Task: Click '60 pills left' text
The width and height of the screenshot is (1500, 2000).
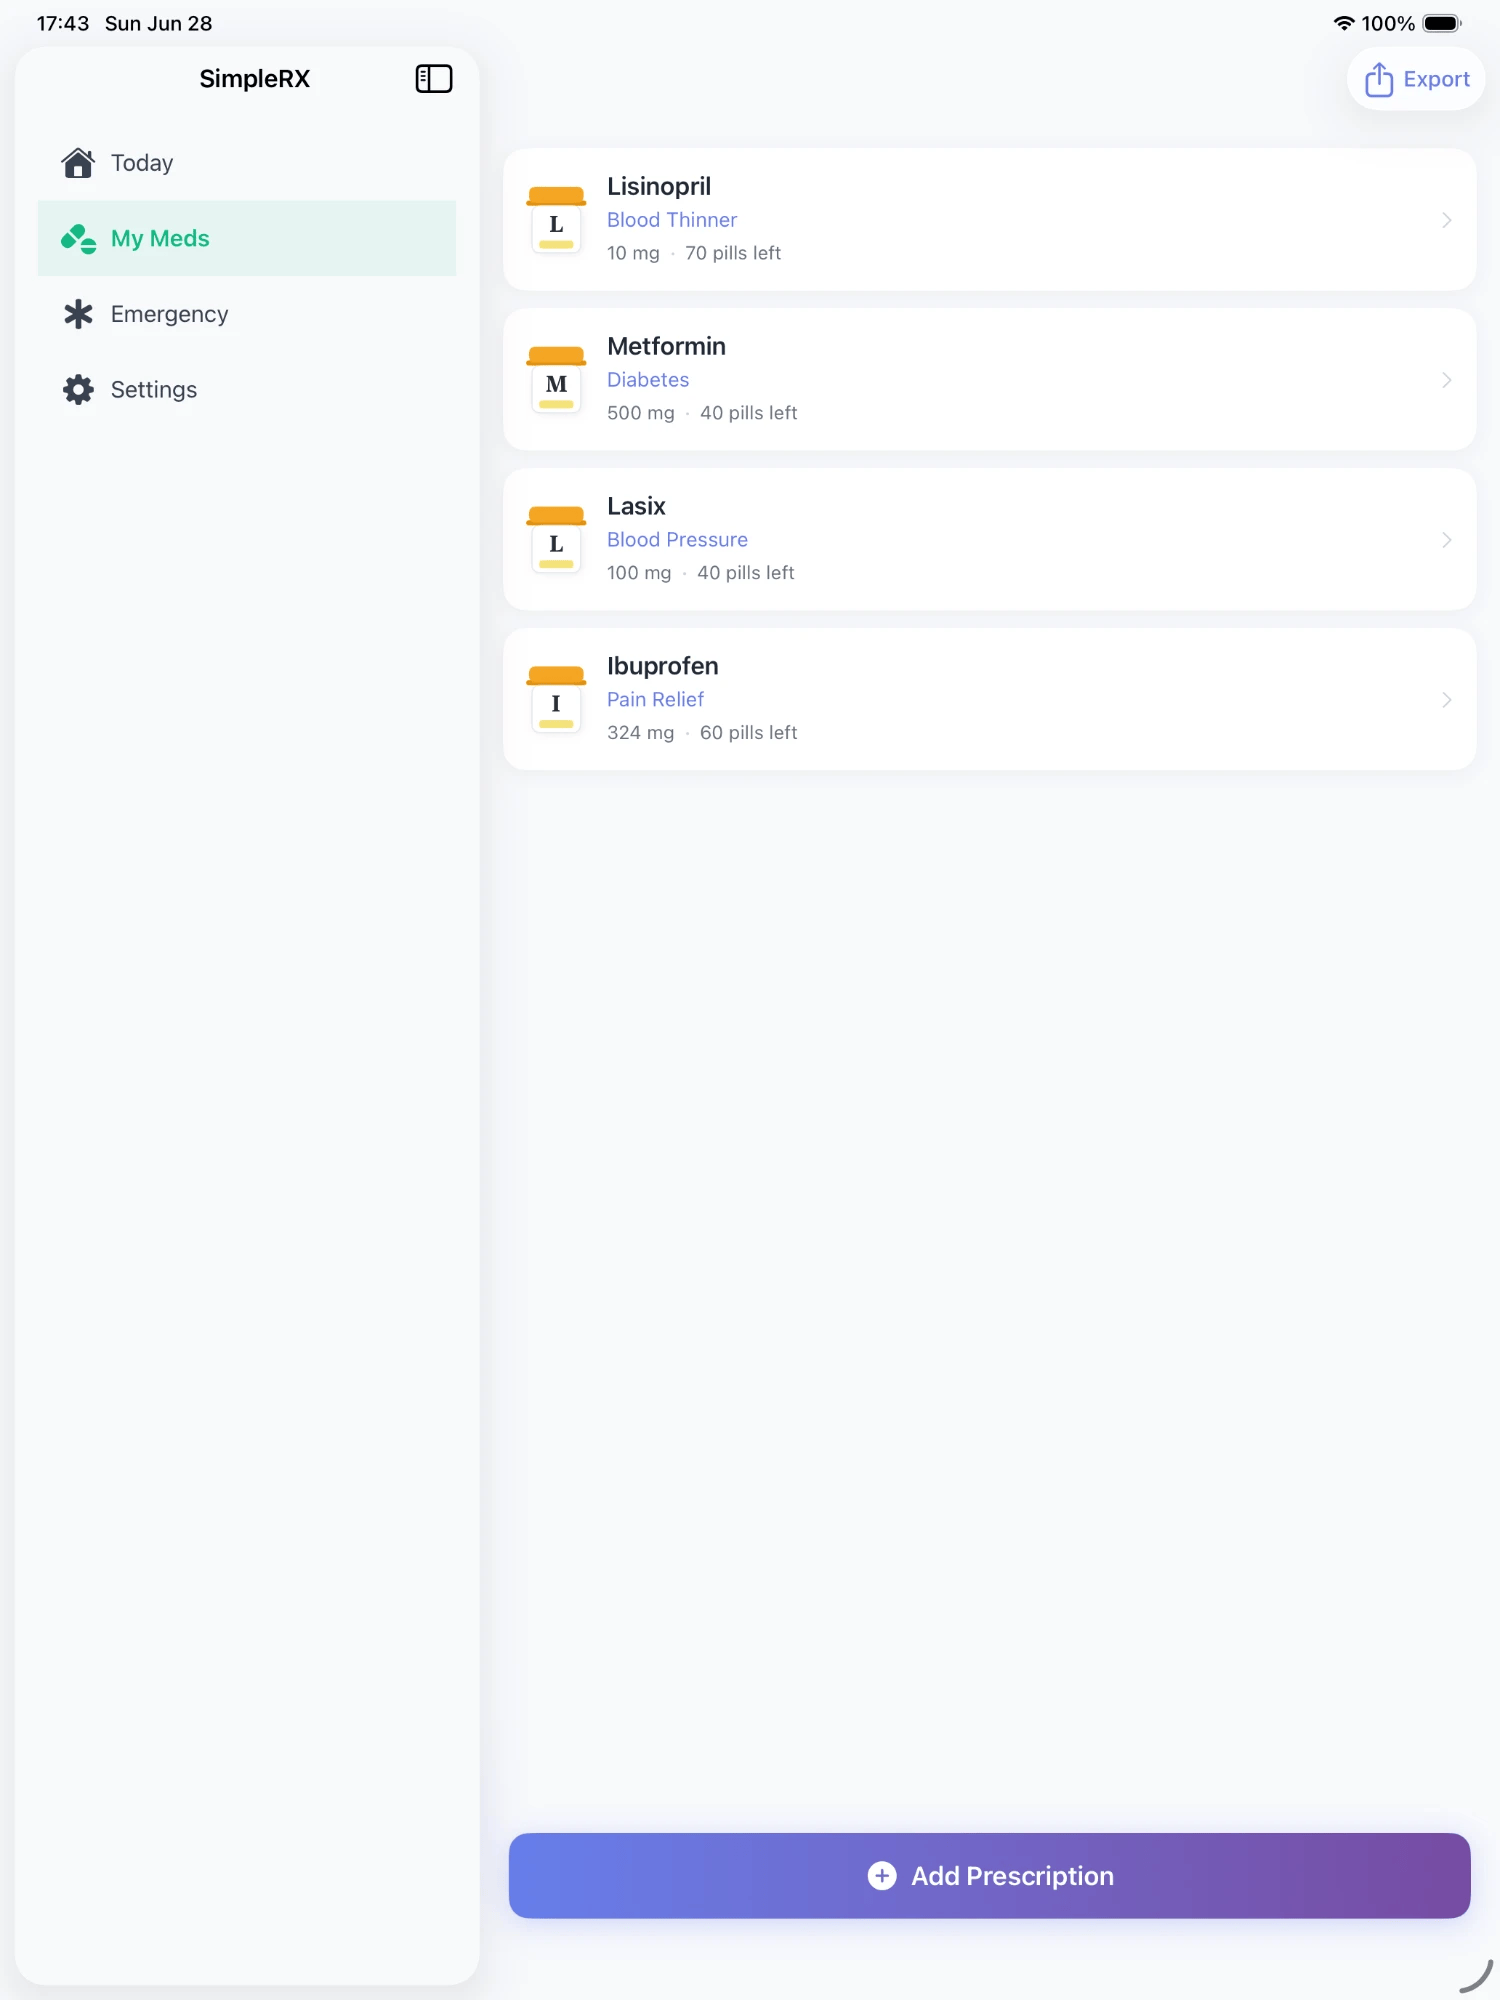Action: pos(749,733)
